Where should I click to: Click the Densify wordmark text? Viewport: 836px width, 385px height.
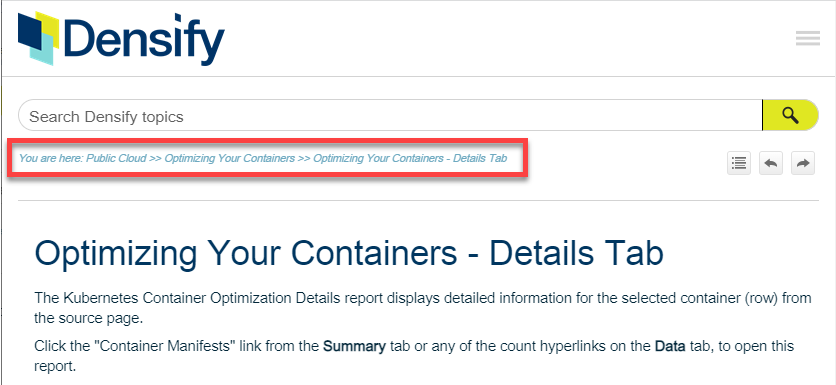click(144, 37)
